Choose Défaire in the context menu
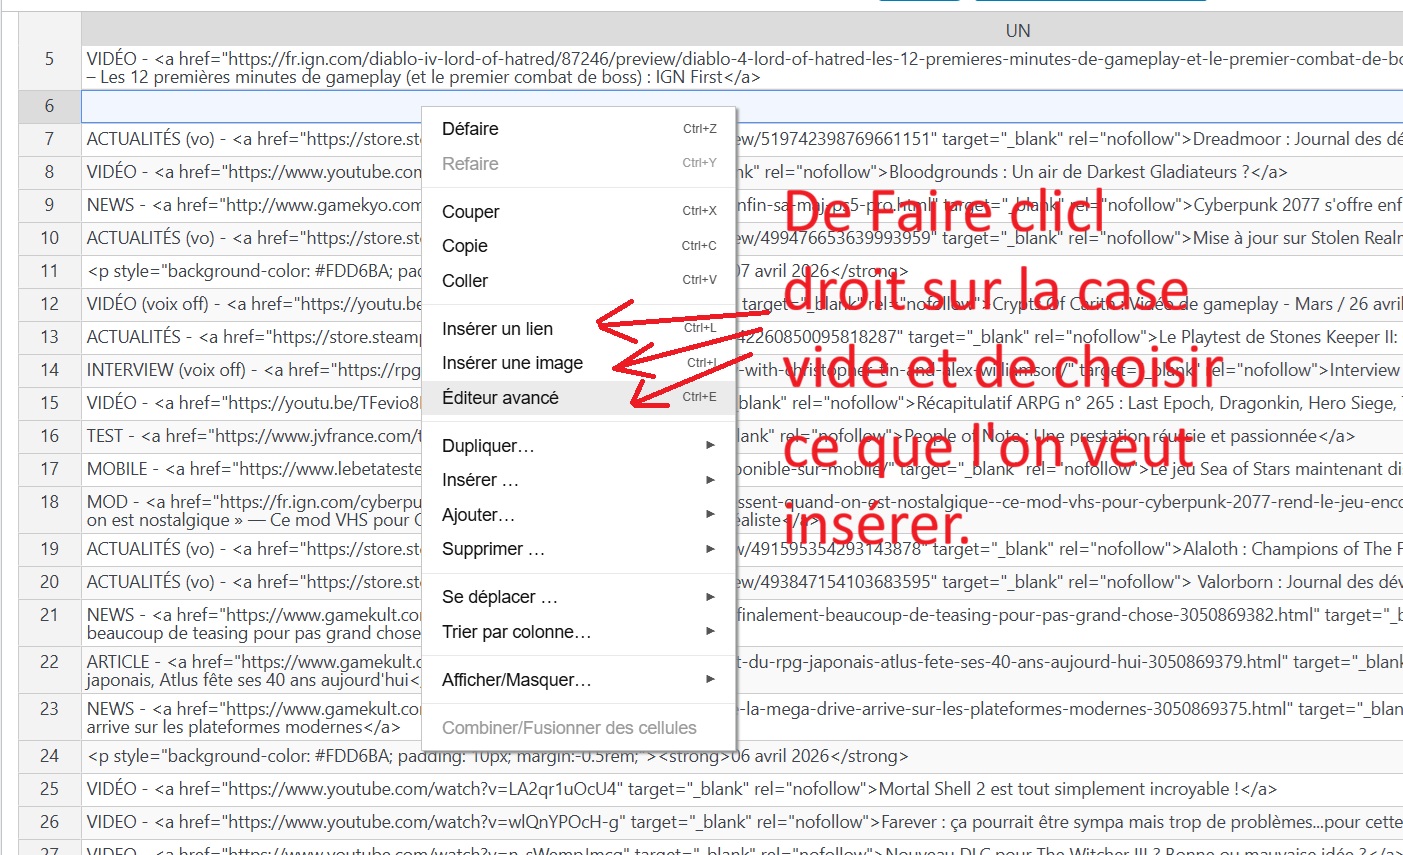Image resolution: width=1403 pixels, height=855 pixels. (579, 129)
